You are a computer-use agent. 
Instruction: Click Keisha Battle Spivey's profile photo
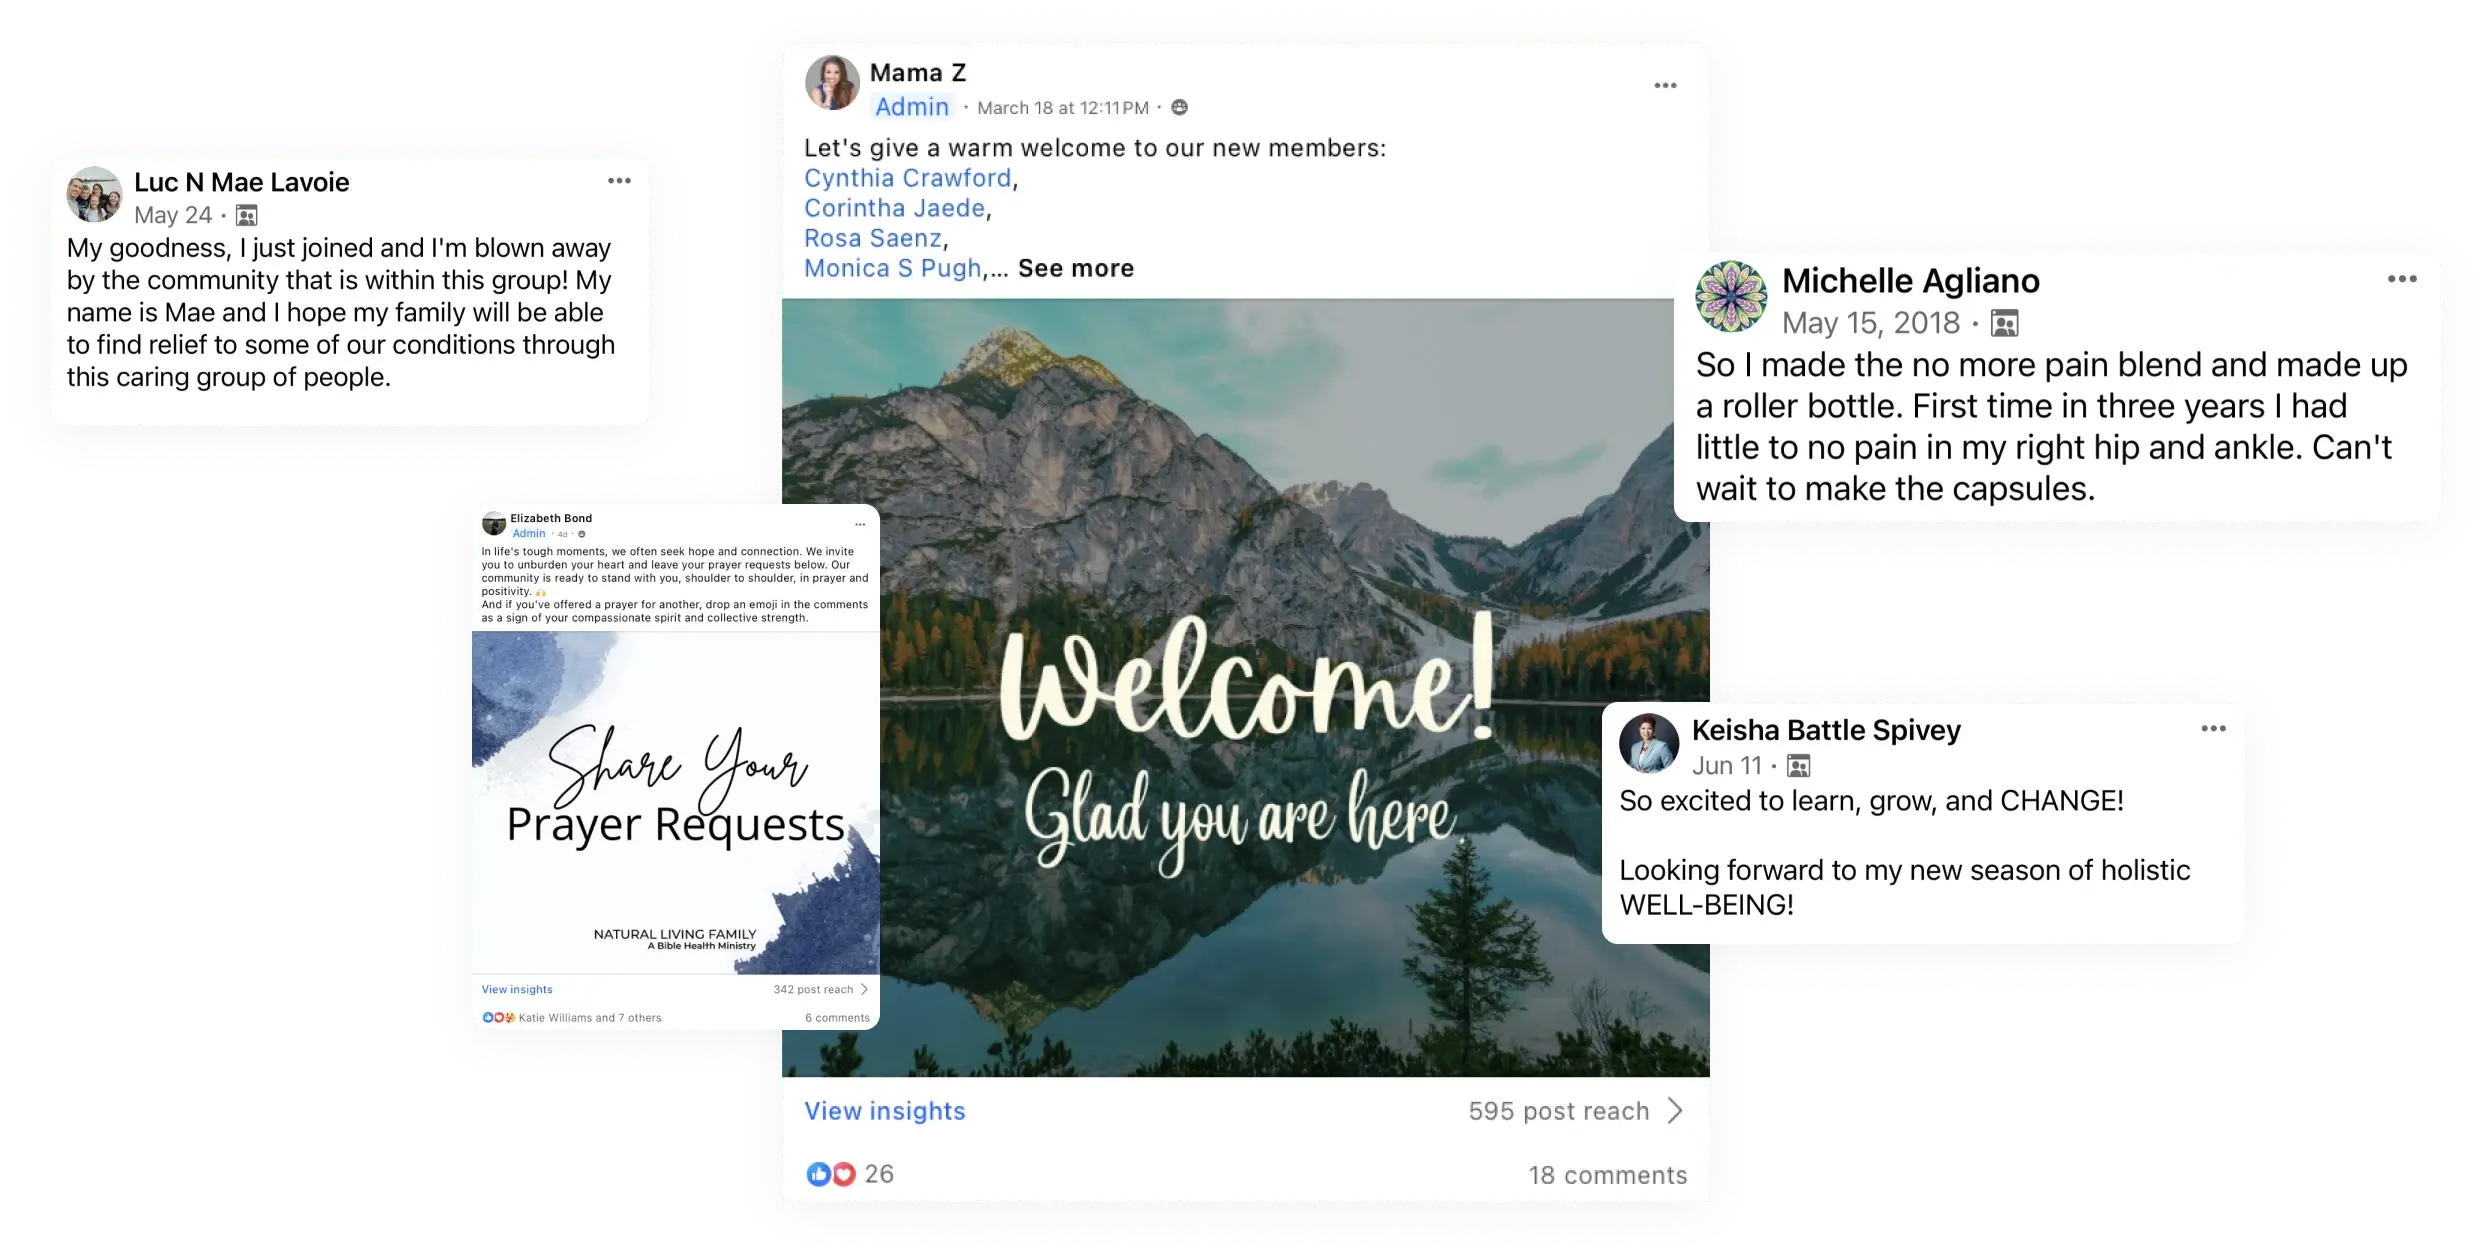pos(1648,743)
